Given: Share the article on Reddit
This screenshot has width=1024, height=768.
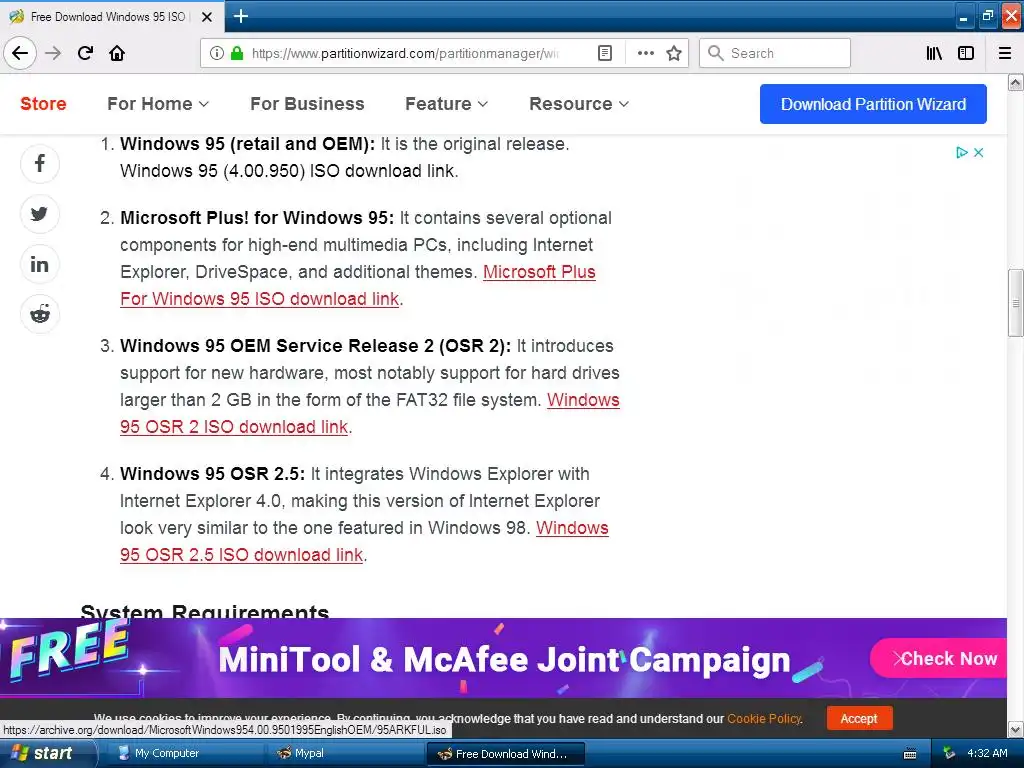Looking at the screenshot, I should (x=40, y=314).
